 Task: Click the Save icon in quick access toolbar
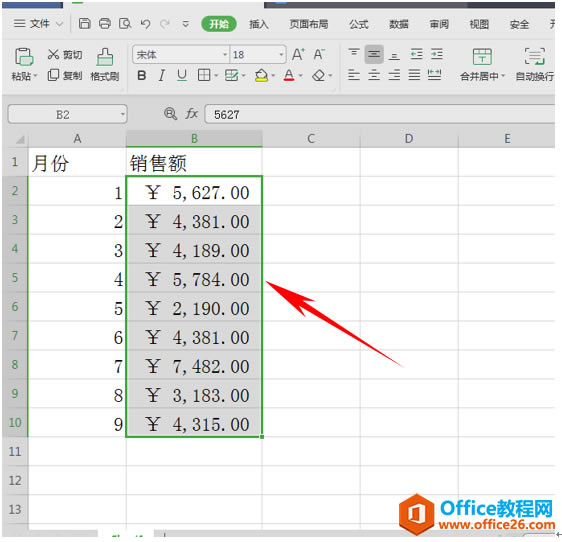click(84, 24)
